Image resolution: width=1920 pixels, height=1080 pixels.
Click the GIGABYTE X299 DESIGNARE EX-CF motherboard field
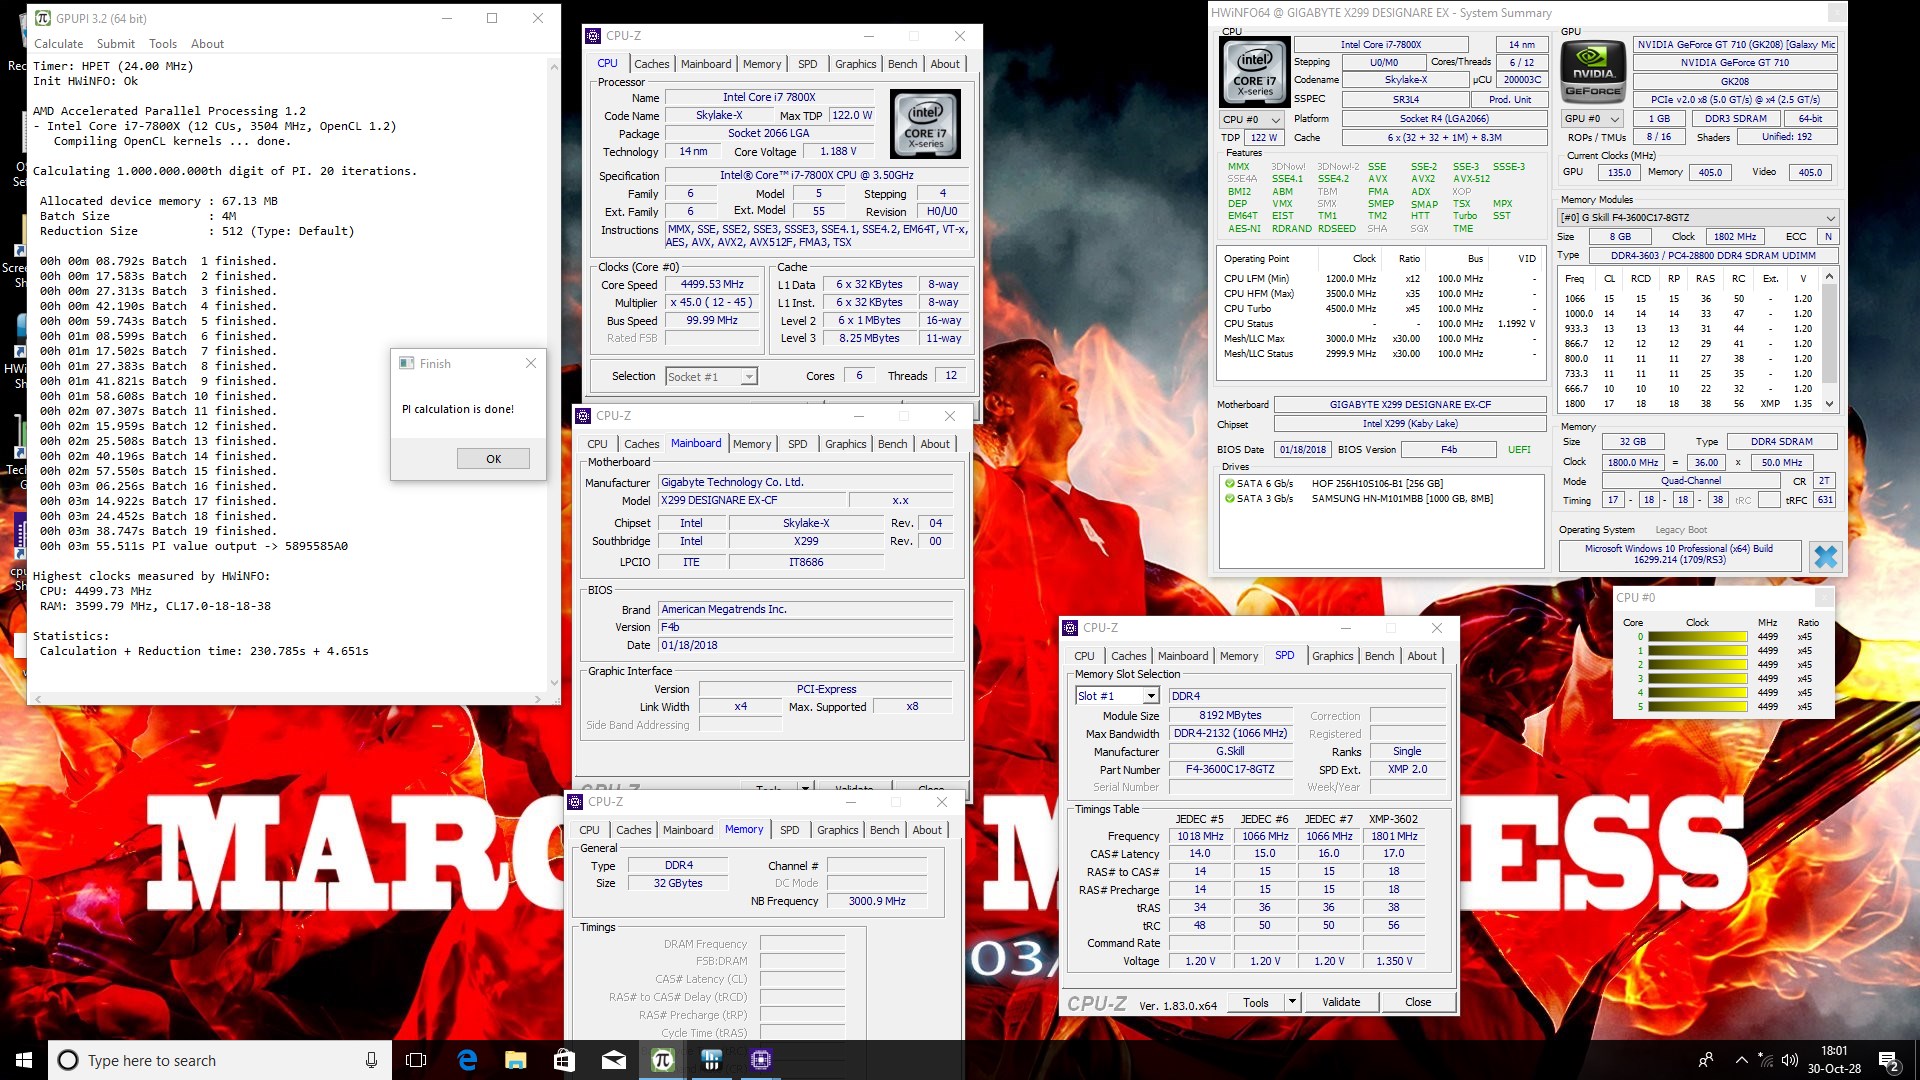[x=1410, y=405]
